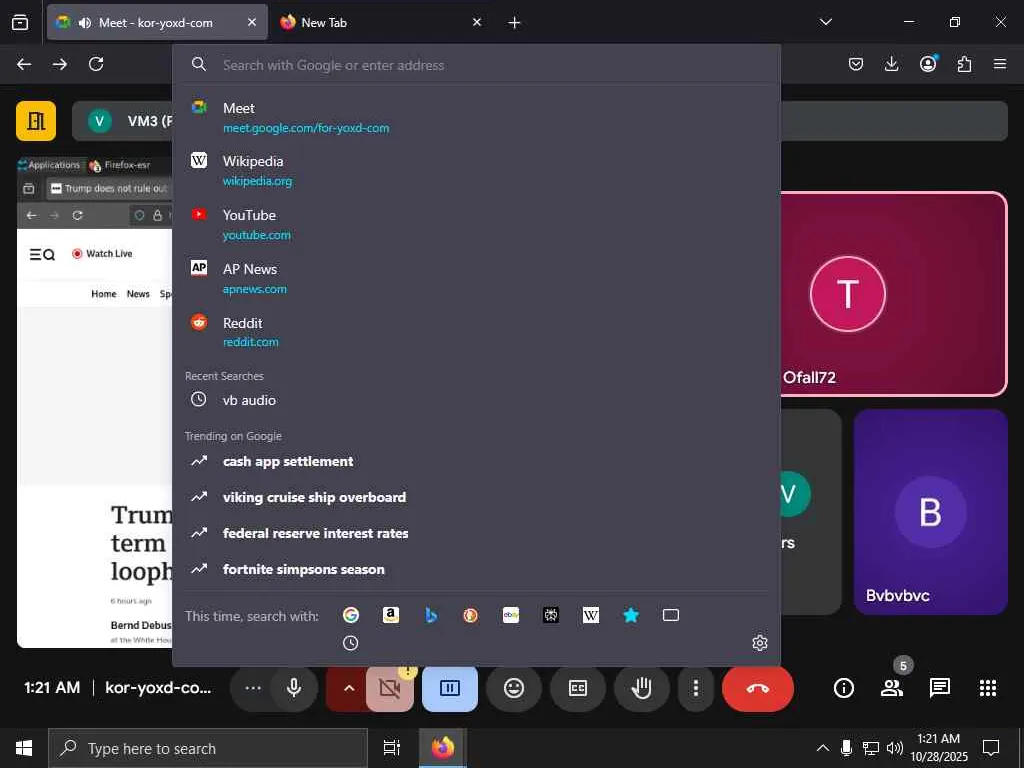
Task: Close the New Tab tab
Action: point(477,22)
